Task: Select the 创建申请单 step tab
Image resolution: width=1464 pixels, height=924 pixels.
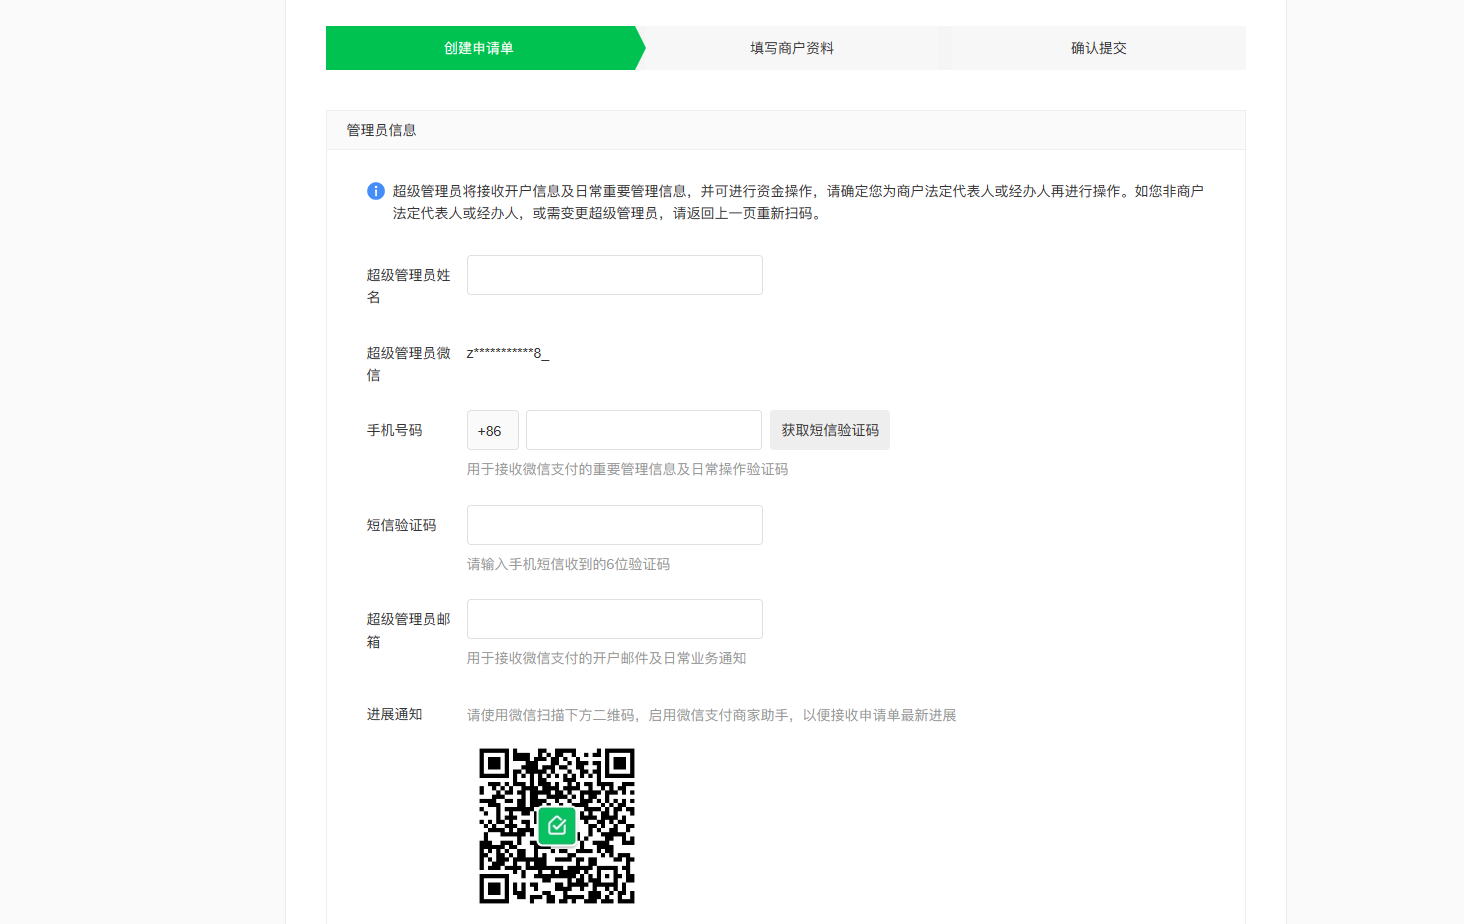Action: (479, 48)
